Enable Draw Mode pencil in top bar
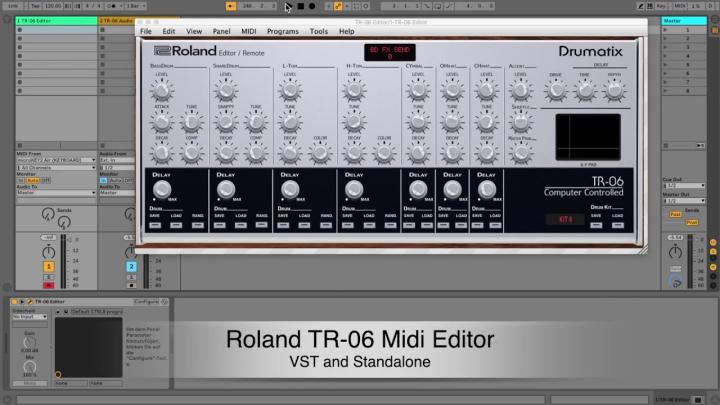 pyautogui.click(x=641, y=6)
